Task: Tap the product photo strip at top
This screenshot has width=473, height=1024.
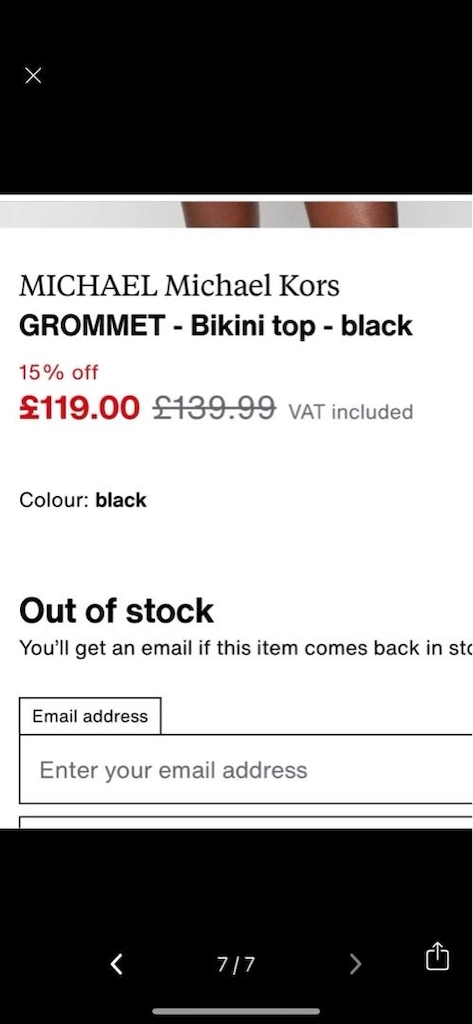Action: 236,214
